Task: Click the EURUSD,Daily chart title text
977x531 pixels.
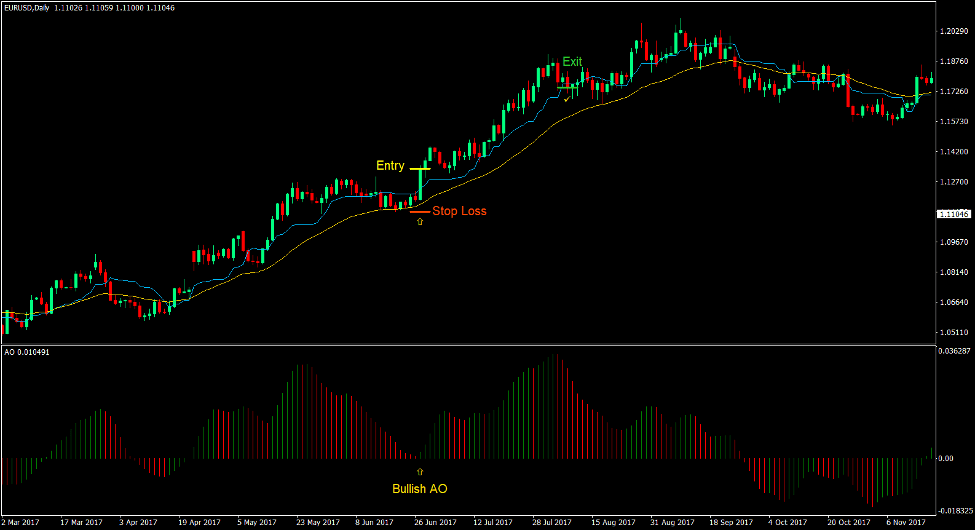Action: click(27, 8)
